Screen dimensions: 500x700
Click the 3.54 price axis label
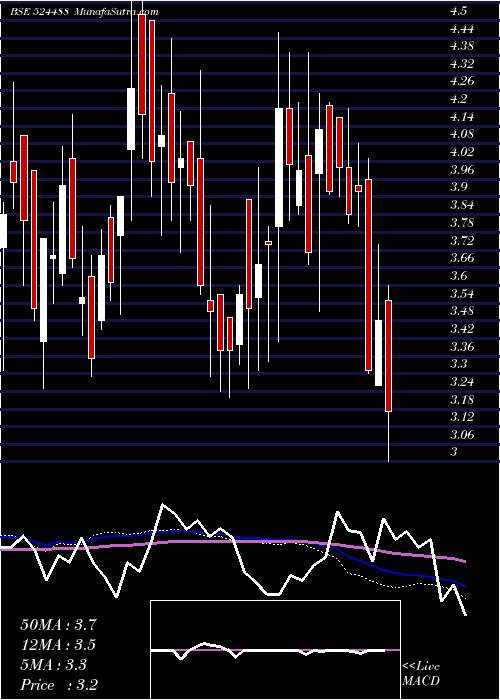click(x=462, y=295)
